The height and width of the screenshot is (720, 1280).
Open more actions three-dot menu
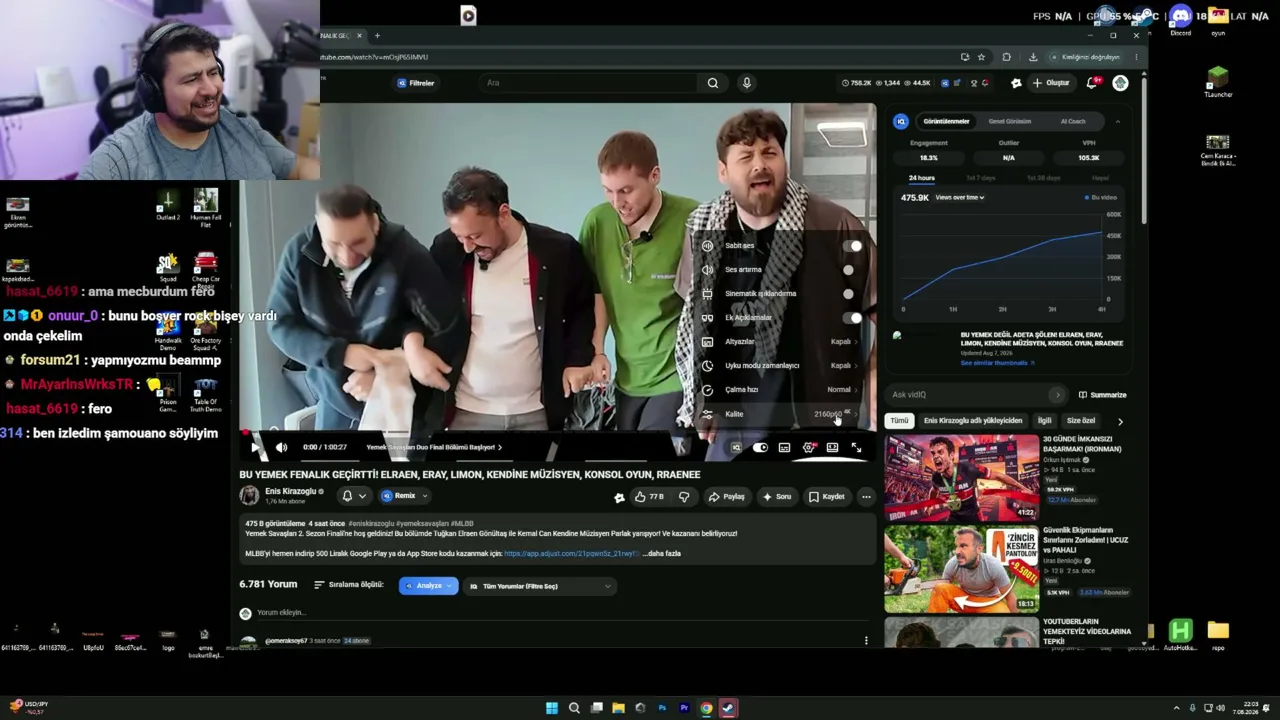point(866,497)
